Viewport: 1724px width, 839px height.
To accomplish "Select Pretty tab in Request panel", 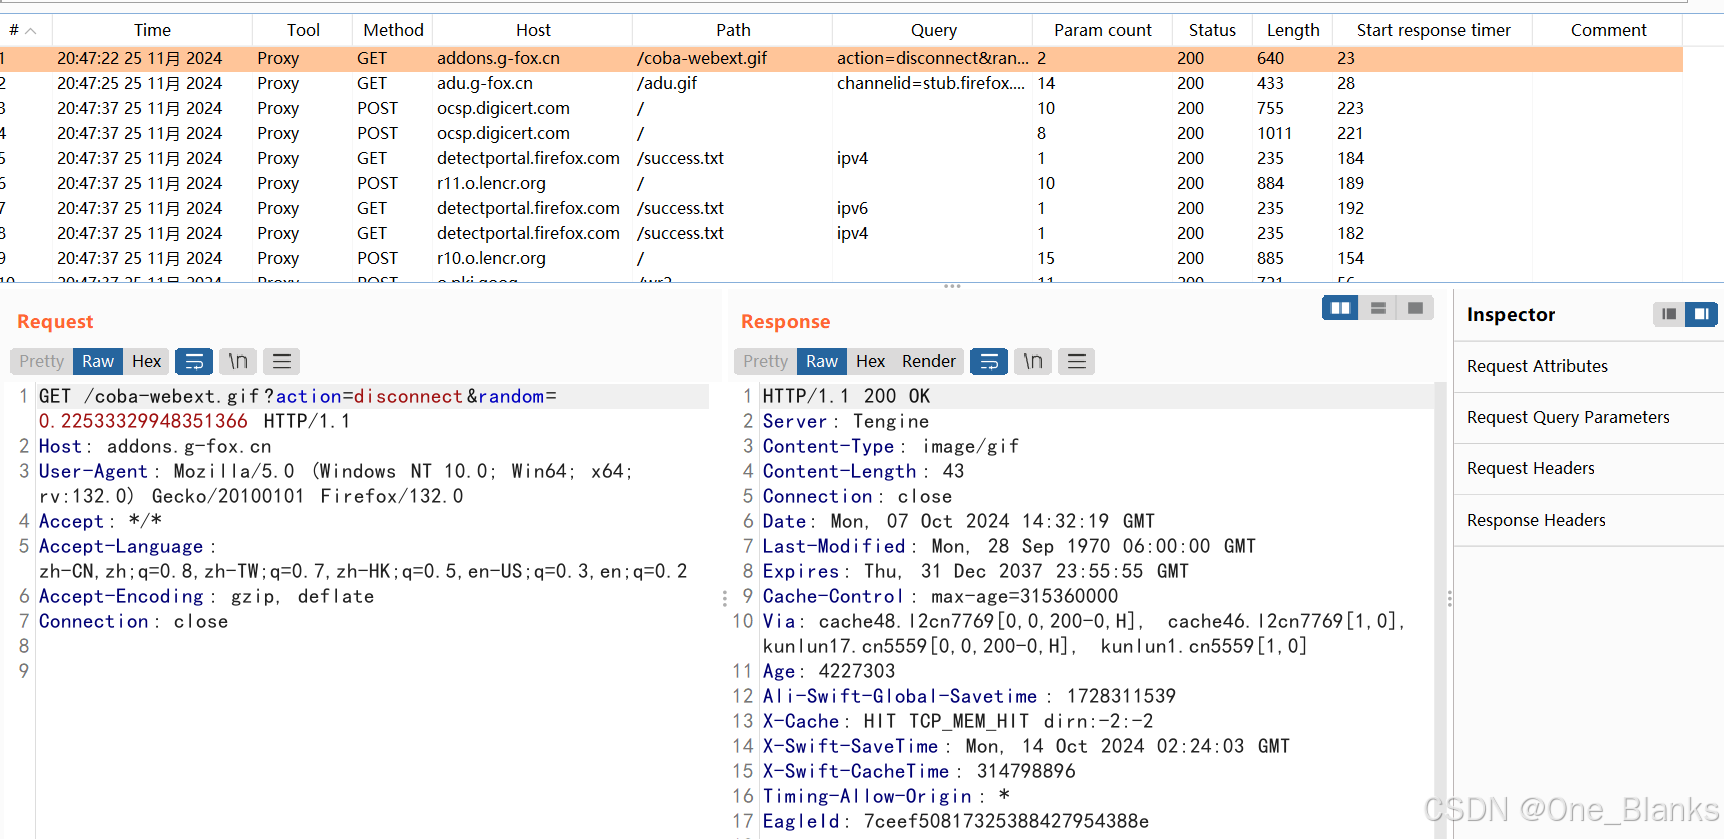I will tap(41, 361).
